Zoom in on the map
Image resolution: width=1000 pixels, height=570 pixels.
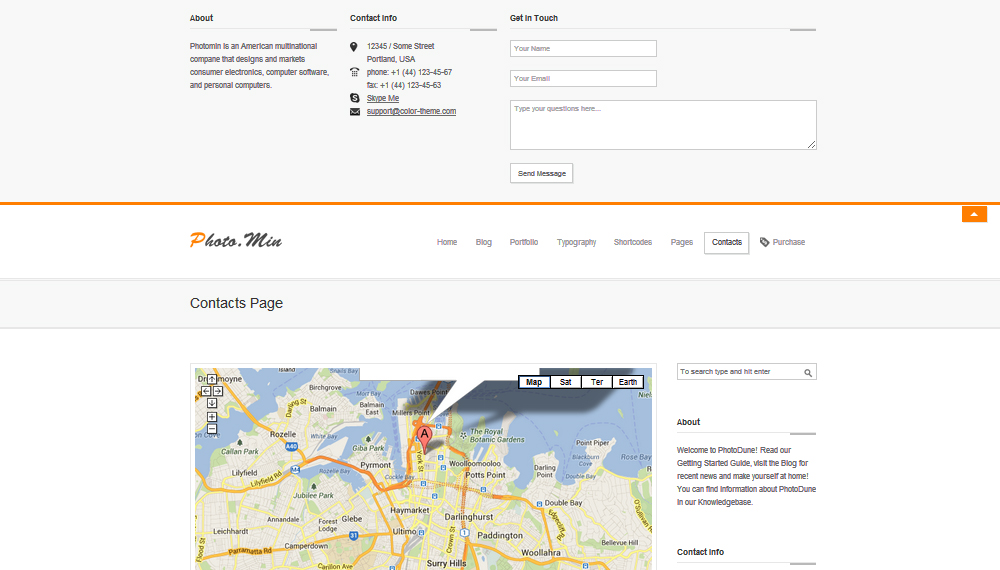click(212, 417)
